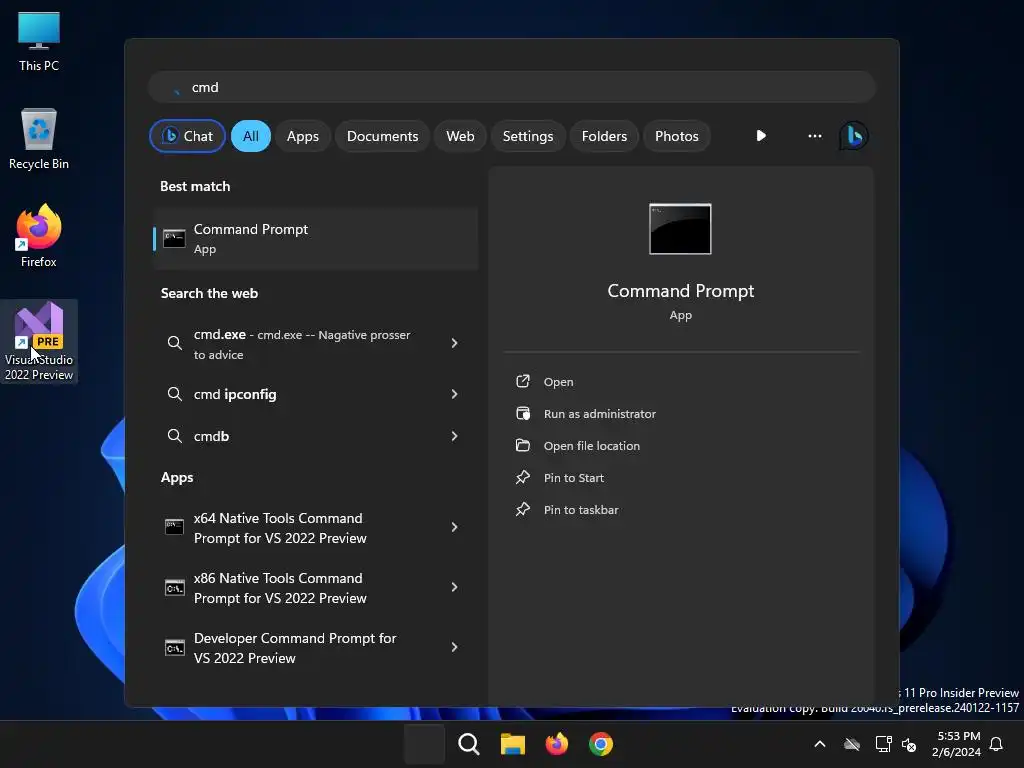1024x768 pixels.
Task: Click the OneDrive cloud tray icon
Action: (852, 744)
